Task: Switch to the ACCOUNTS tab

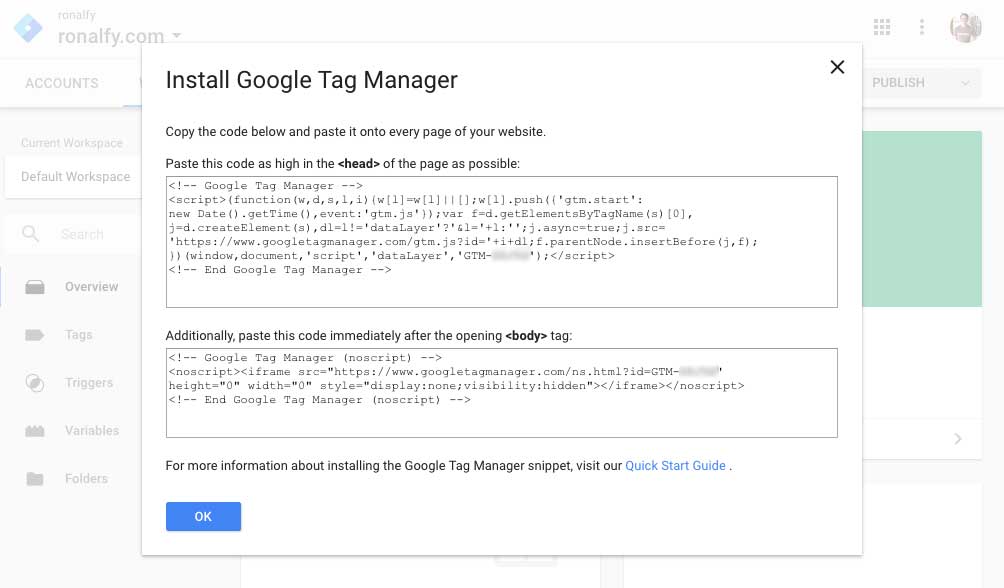Action: (x=61, y=83)
